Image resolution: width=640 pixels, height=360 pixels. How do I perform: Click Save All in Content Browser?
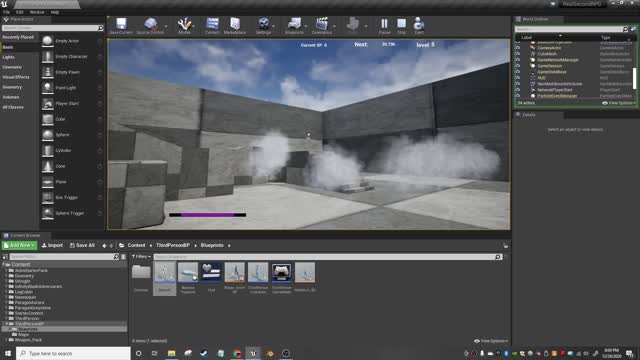click(82, 245)
